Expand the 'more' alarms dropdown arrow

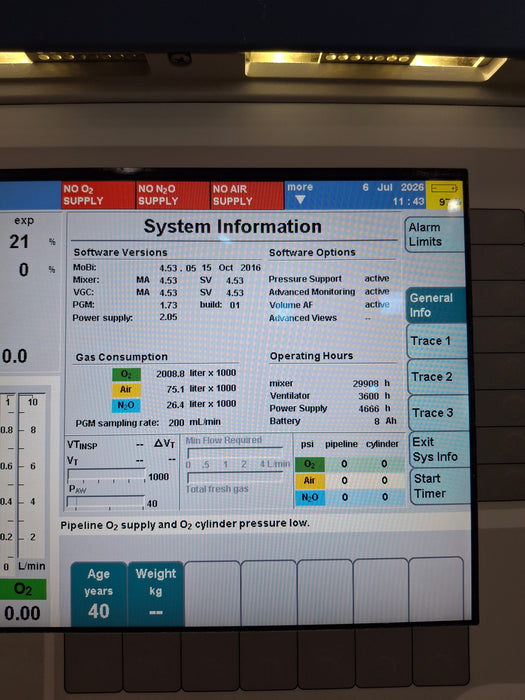click(300, 200)
